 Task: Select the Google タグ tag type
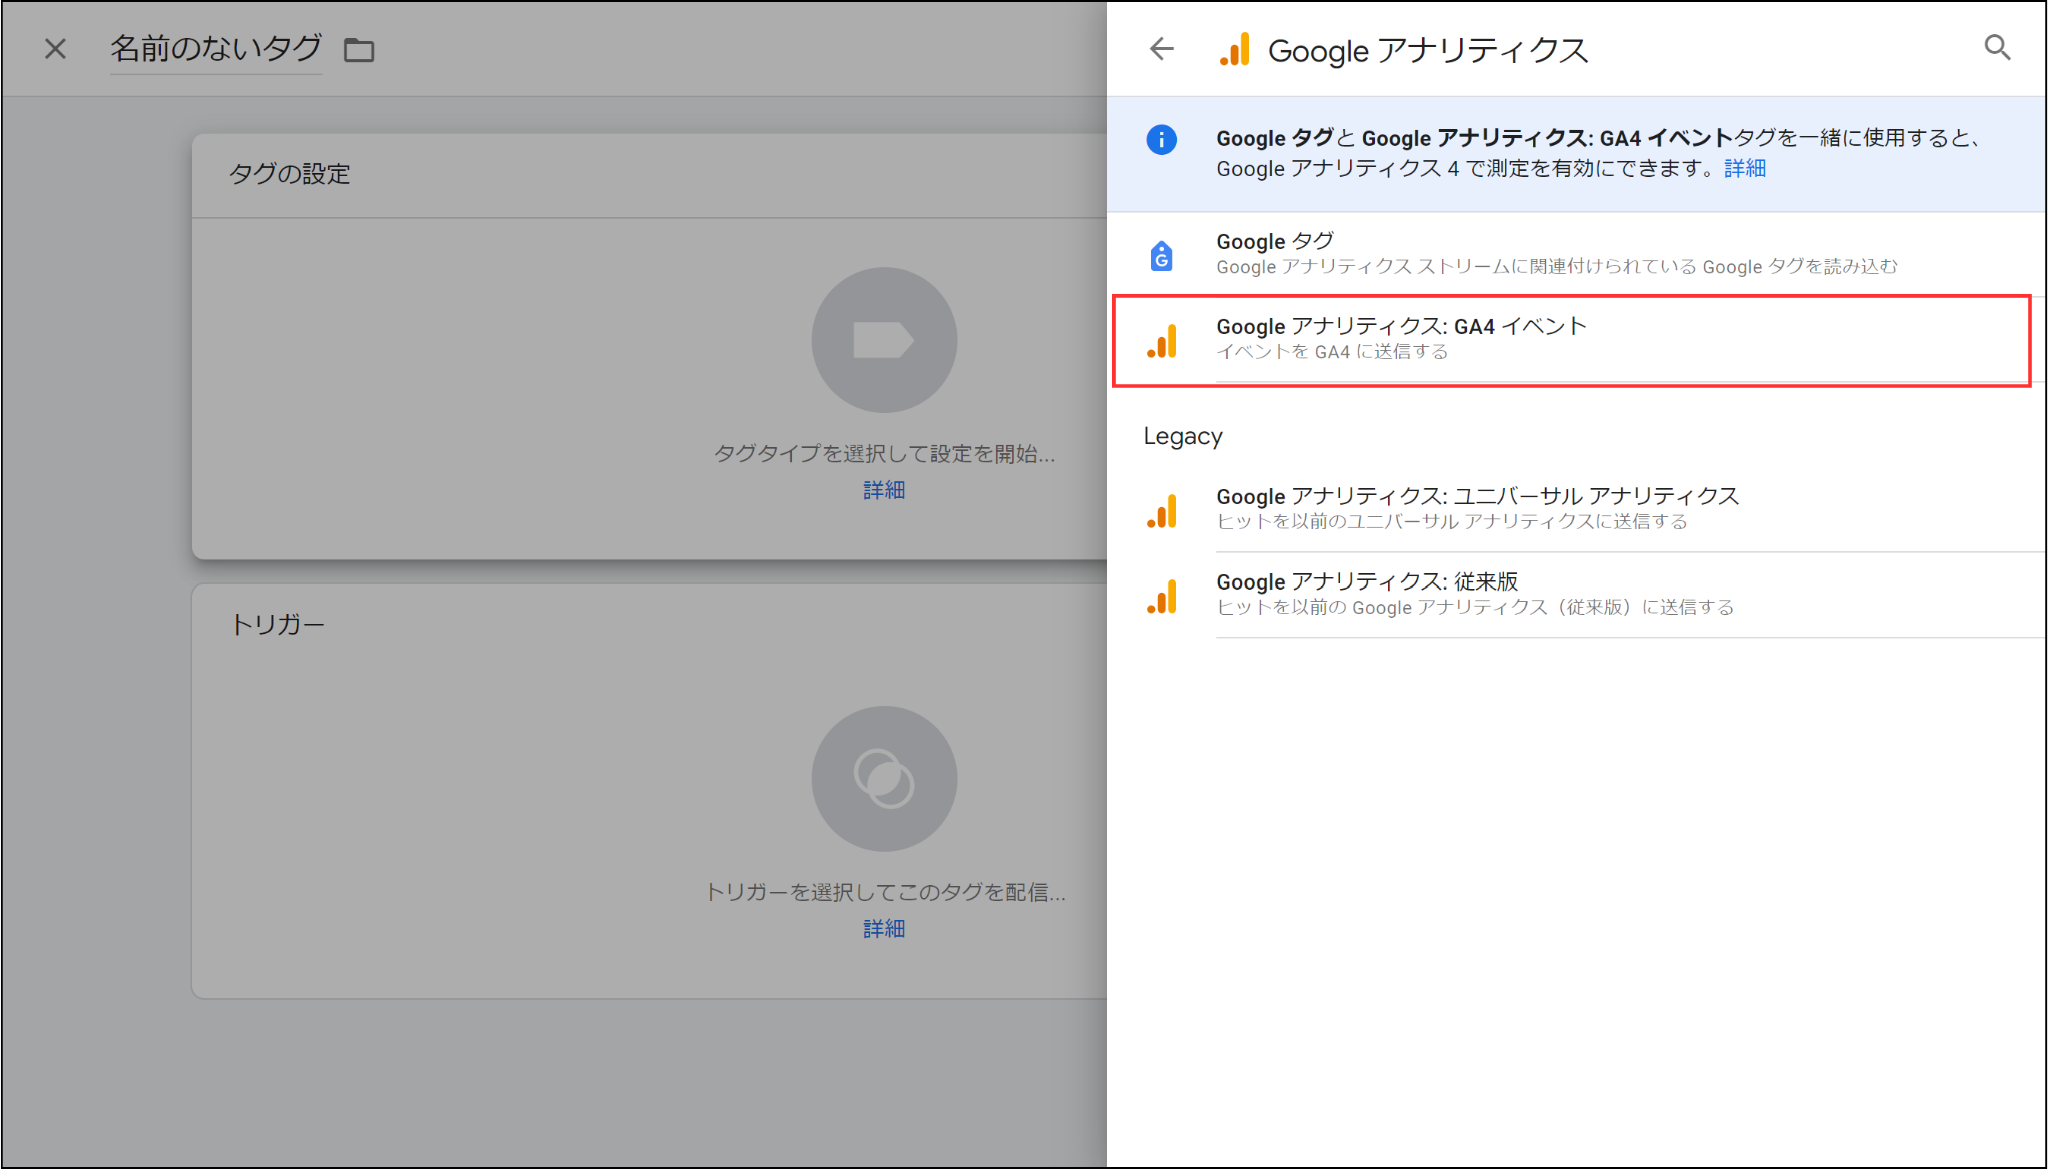click(x=1576, y=254)
